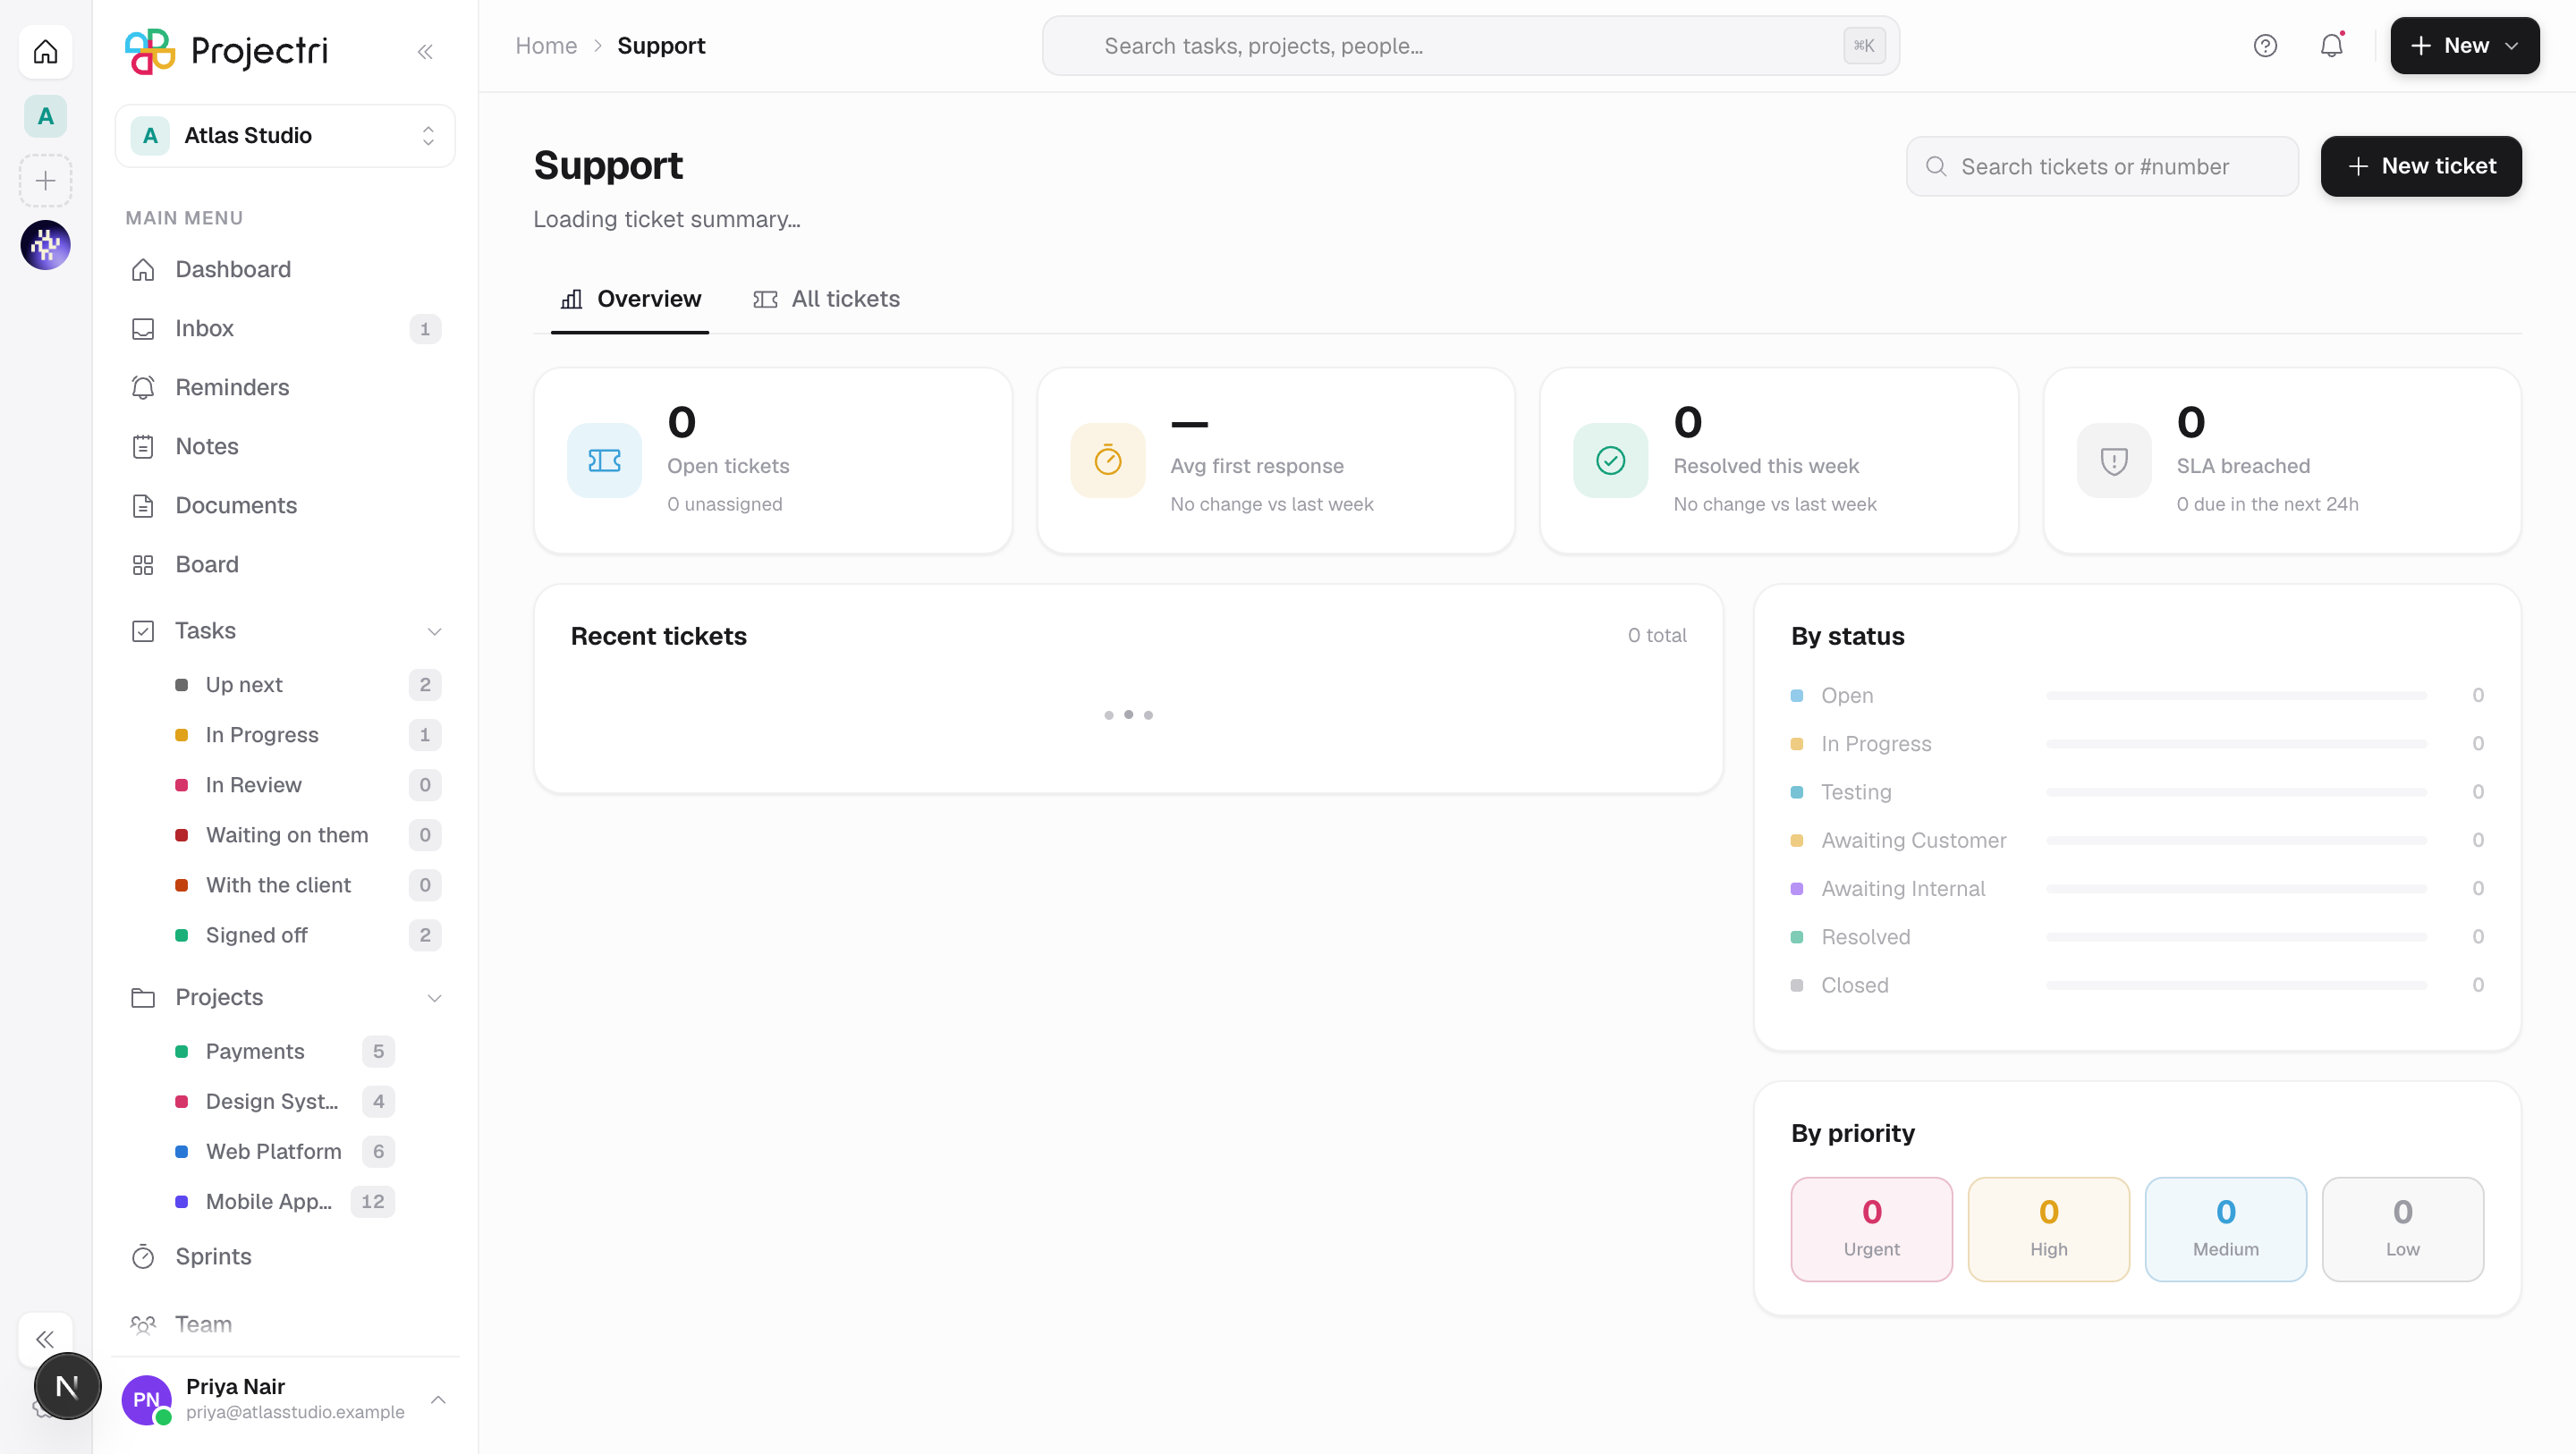Click the SLA breached shield icon
The height and width of the screenshot is (1454, 2576).
[x=2113, y=460]
